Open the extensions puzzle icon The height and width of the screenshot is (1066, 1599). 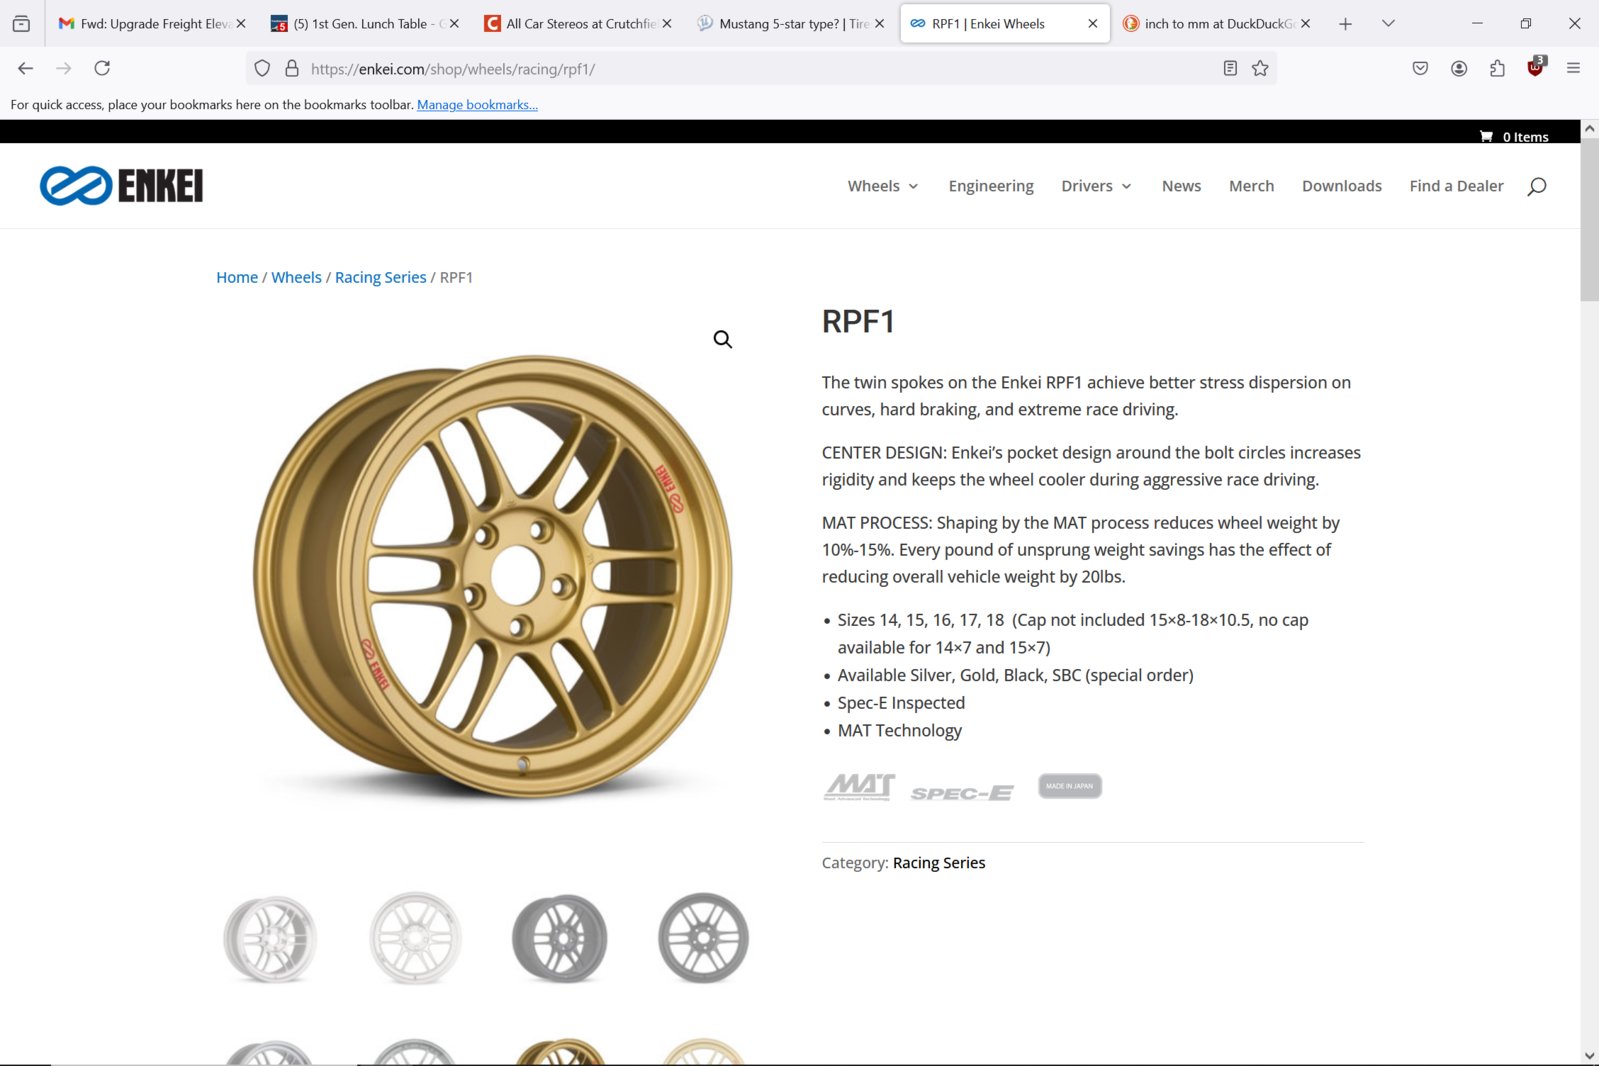[1497, 68]
